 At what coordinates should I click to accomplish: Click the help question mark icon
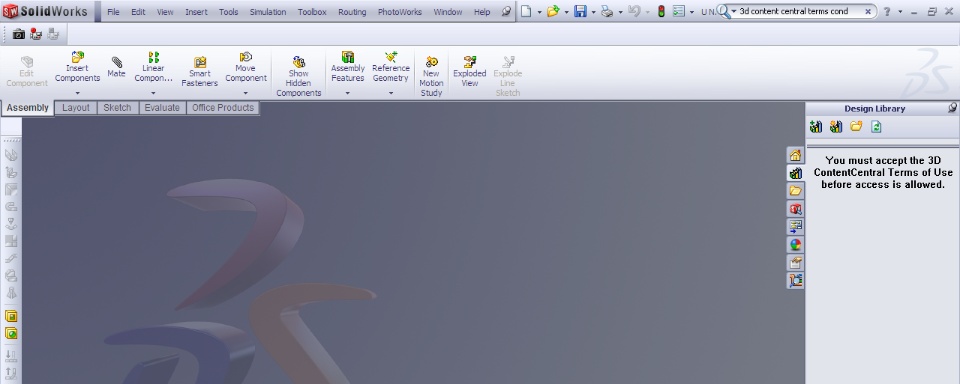coord(887,11)
